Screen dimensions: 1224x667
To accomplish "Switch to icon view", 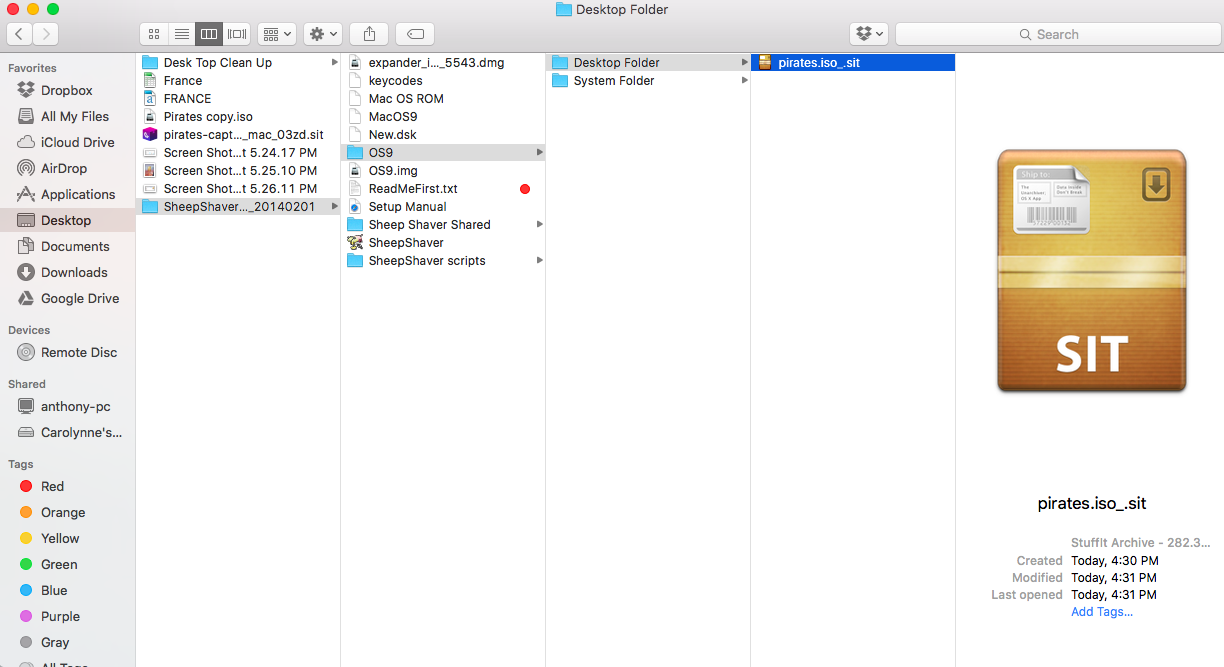I will (x=154, y=34).
